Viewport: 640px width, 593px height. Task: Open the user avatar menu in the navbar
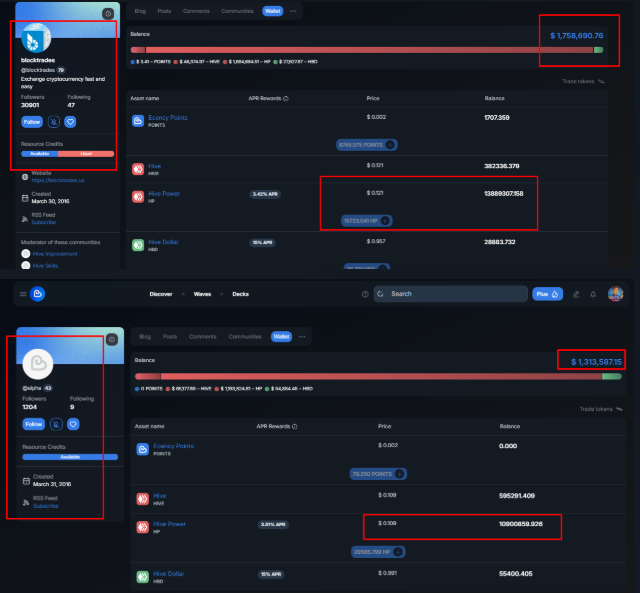click(x=616, y=294)
